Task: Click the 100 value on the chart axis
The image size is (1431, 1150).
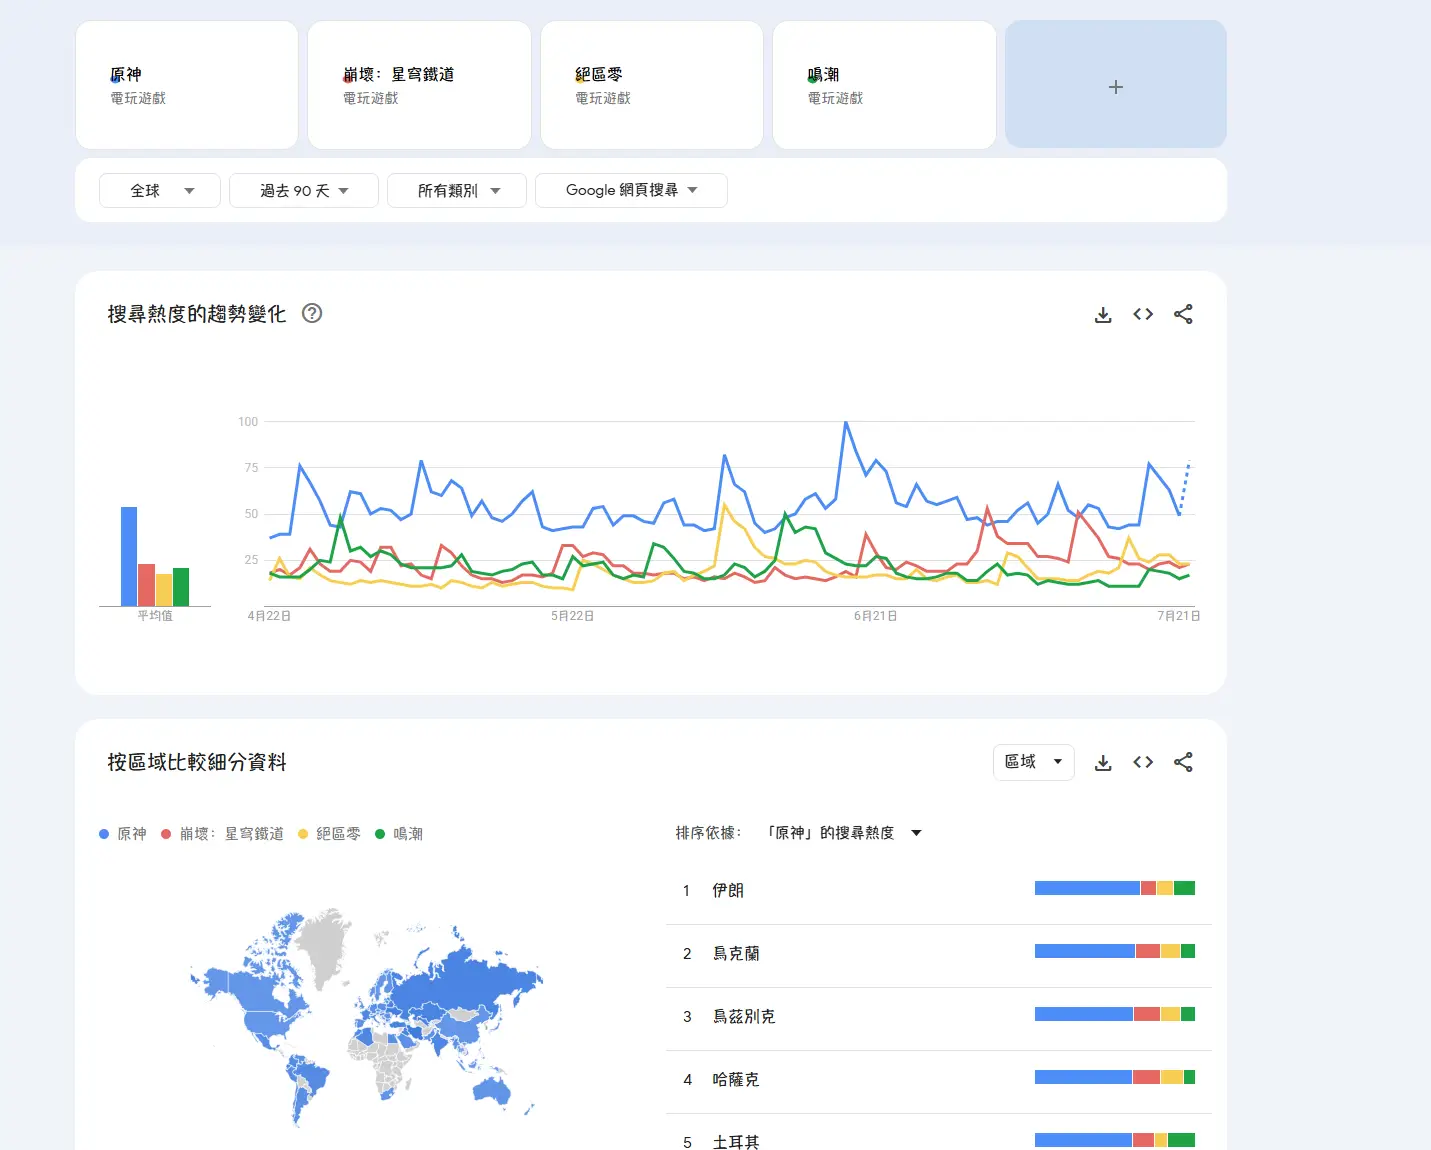Action: (x=248, y=422)
